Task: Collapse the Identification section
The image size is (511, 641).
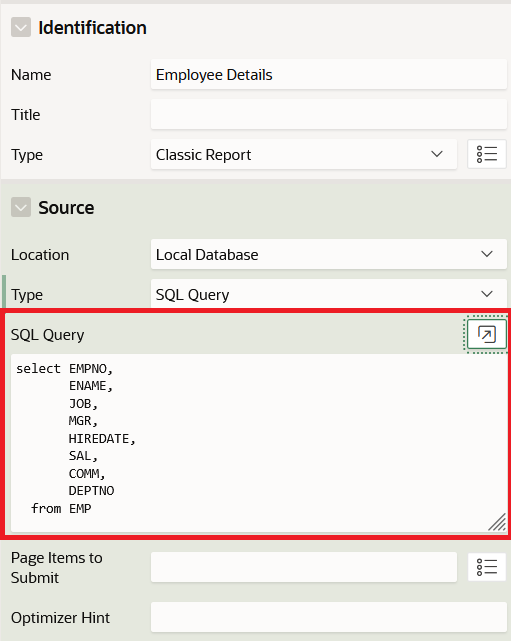Action: [21, 27]
